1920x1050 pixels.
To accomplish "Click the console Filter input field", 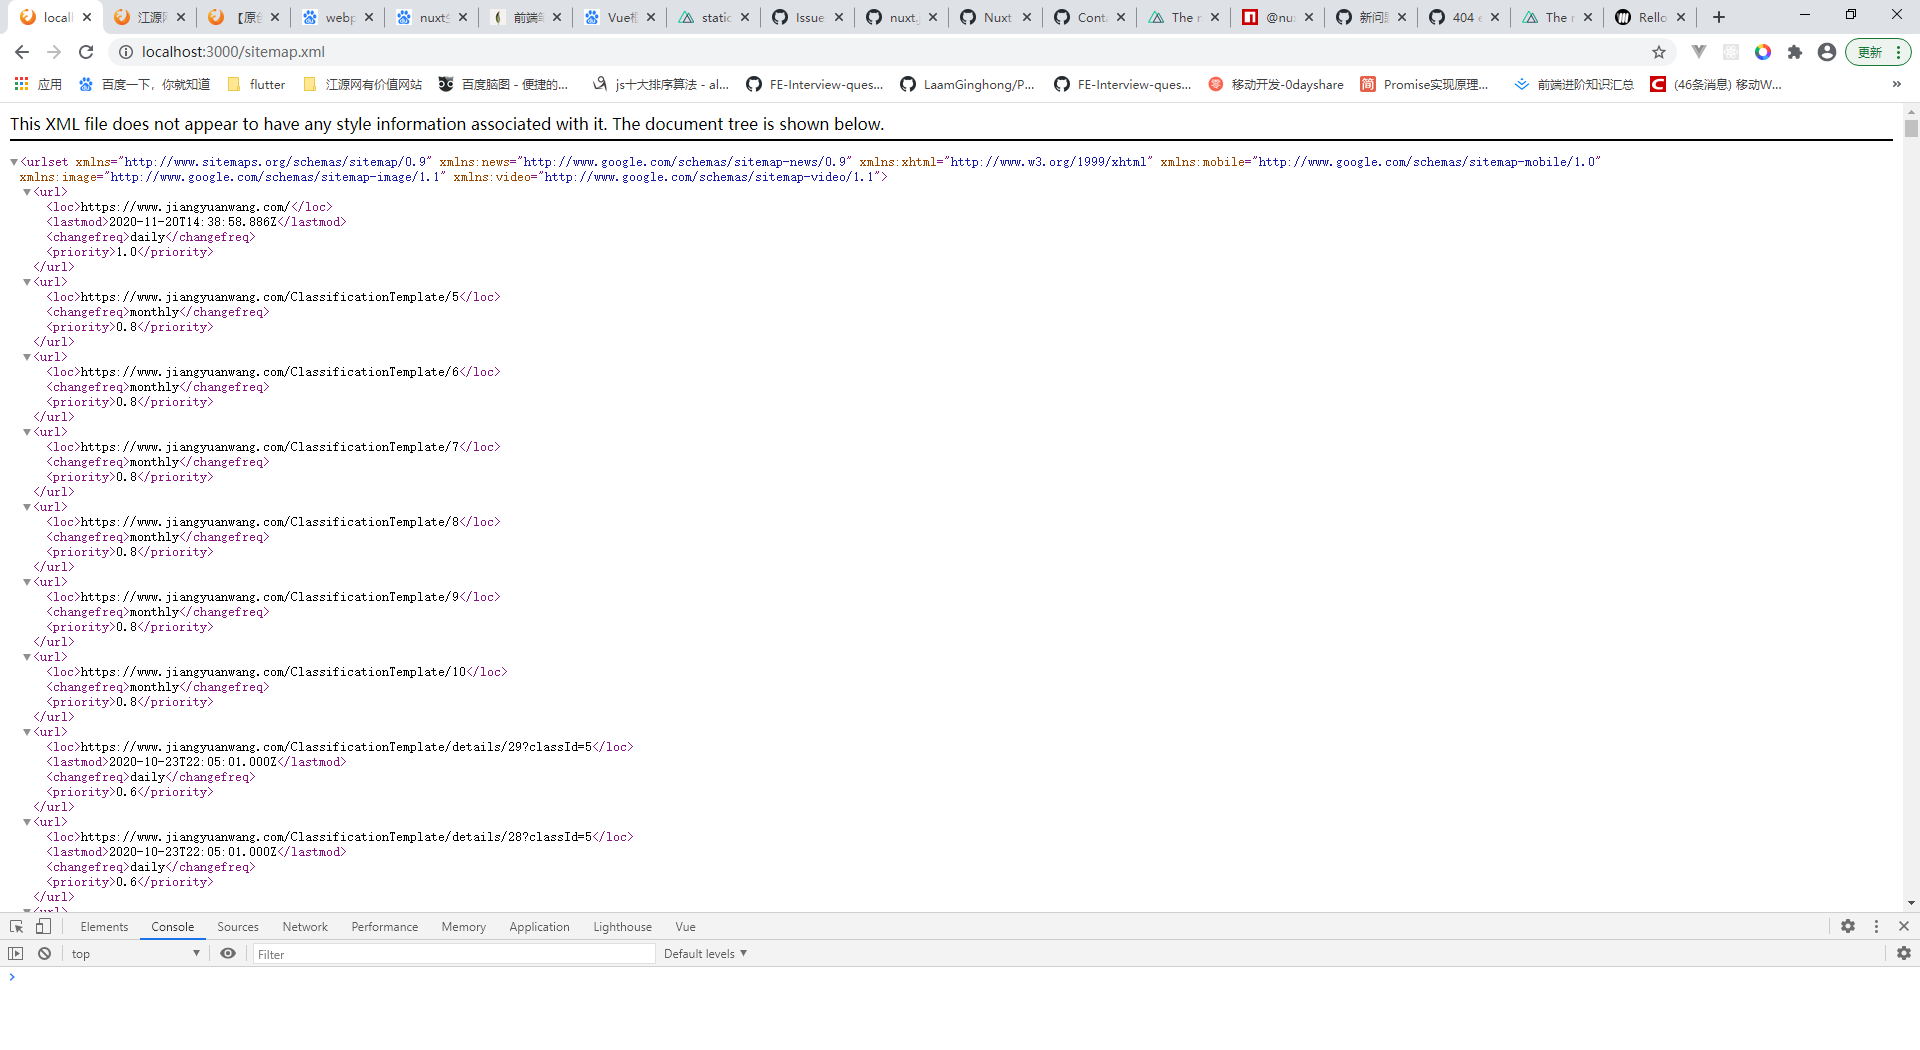I will tap(454, 954).
